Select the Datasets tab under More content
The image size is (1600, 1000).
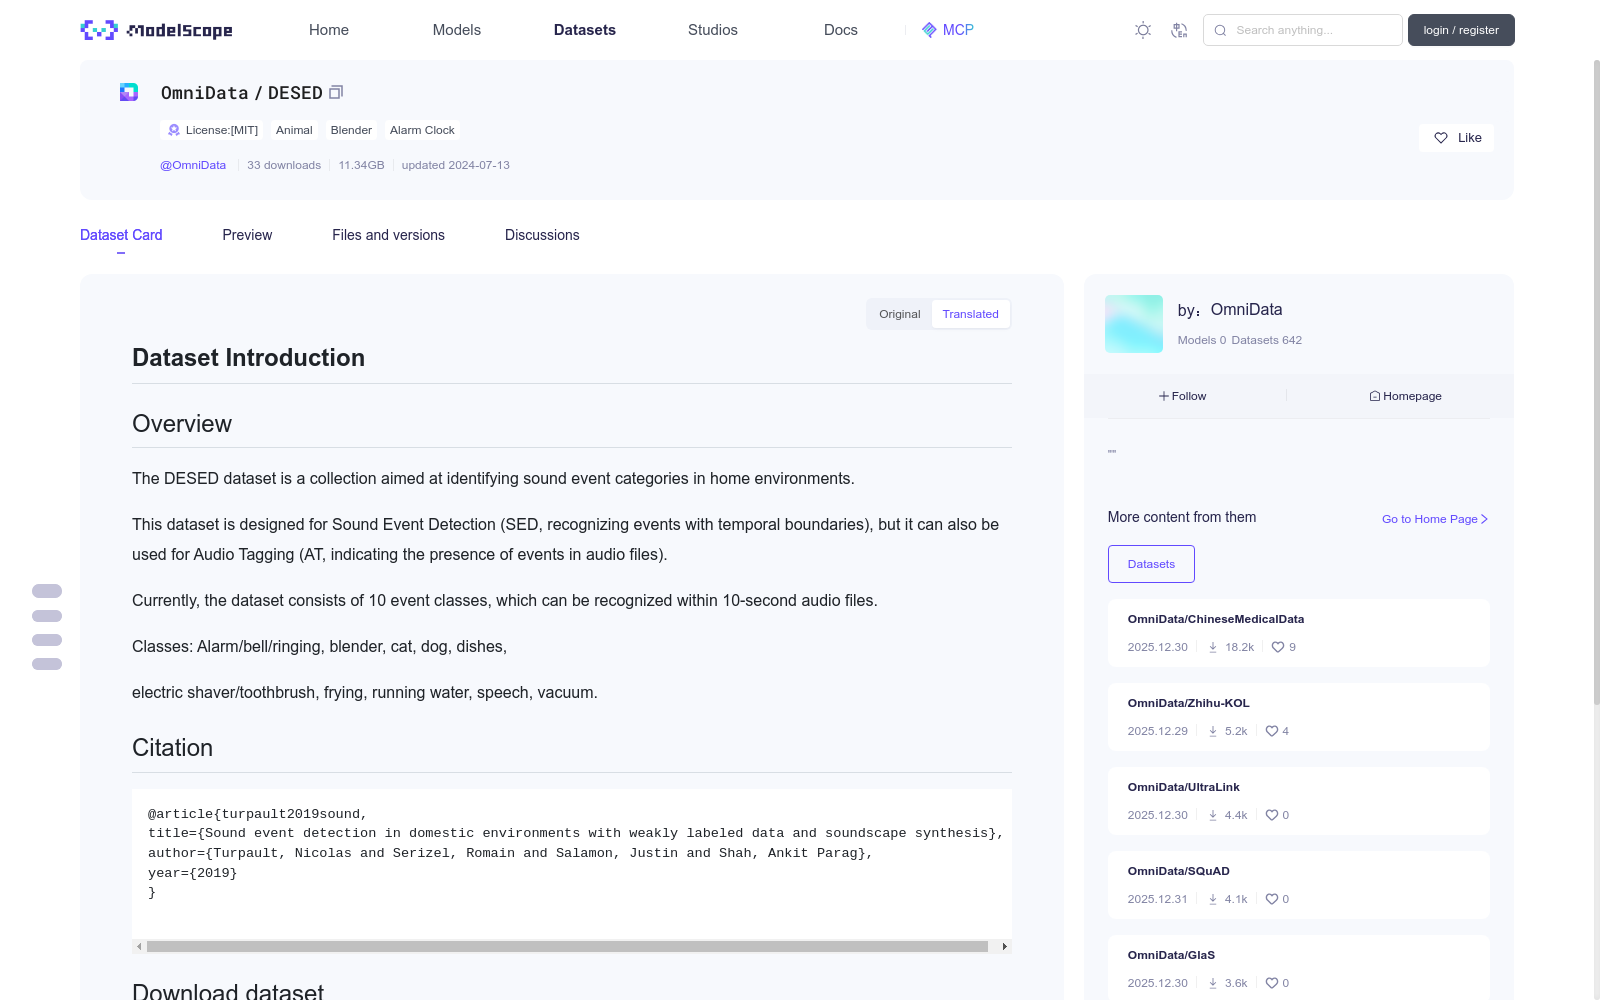coord(1151,564)
